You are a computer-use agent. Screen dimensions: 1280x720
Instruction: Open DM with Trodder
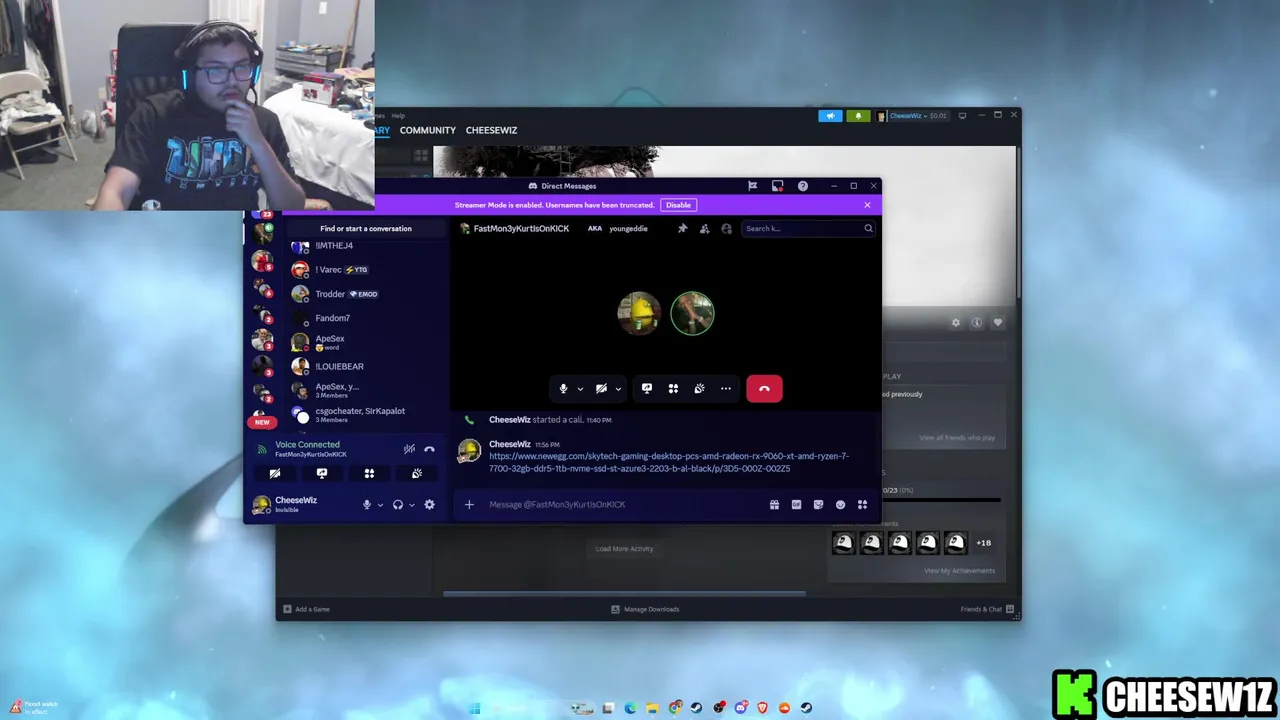click(365, 294)
